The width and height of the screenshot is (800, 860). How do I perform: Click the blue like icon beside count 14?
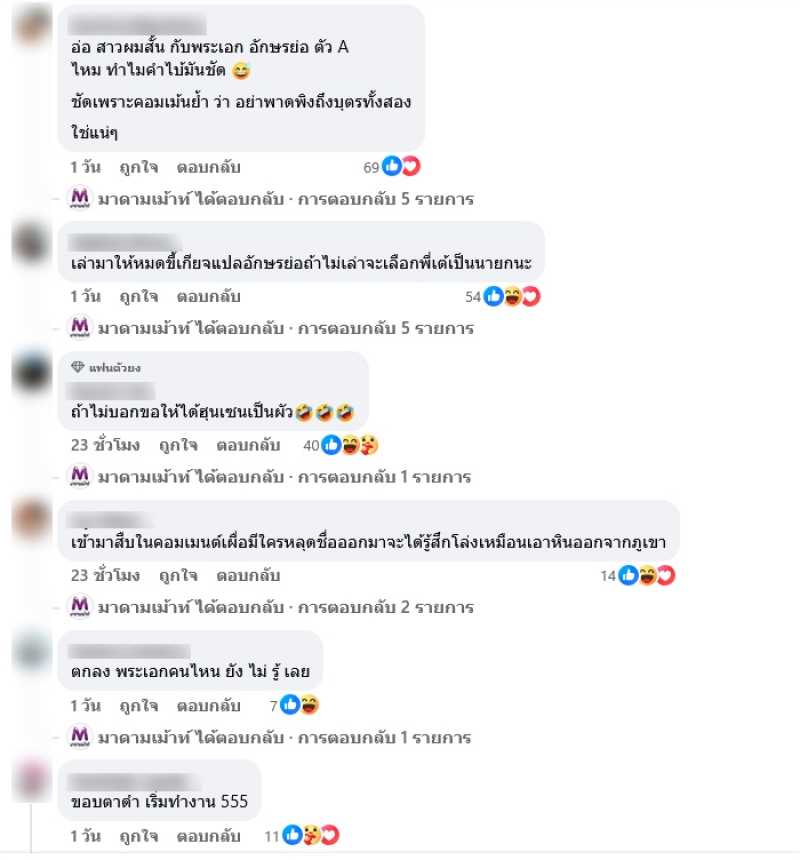pos(628,575)
